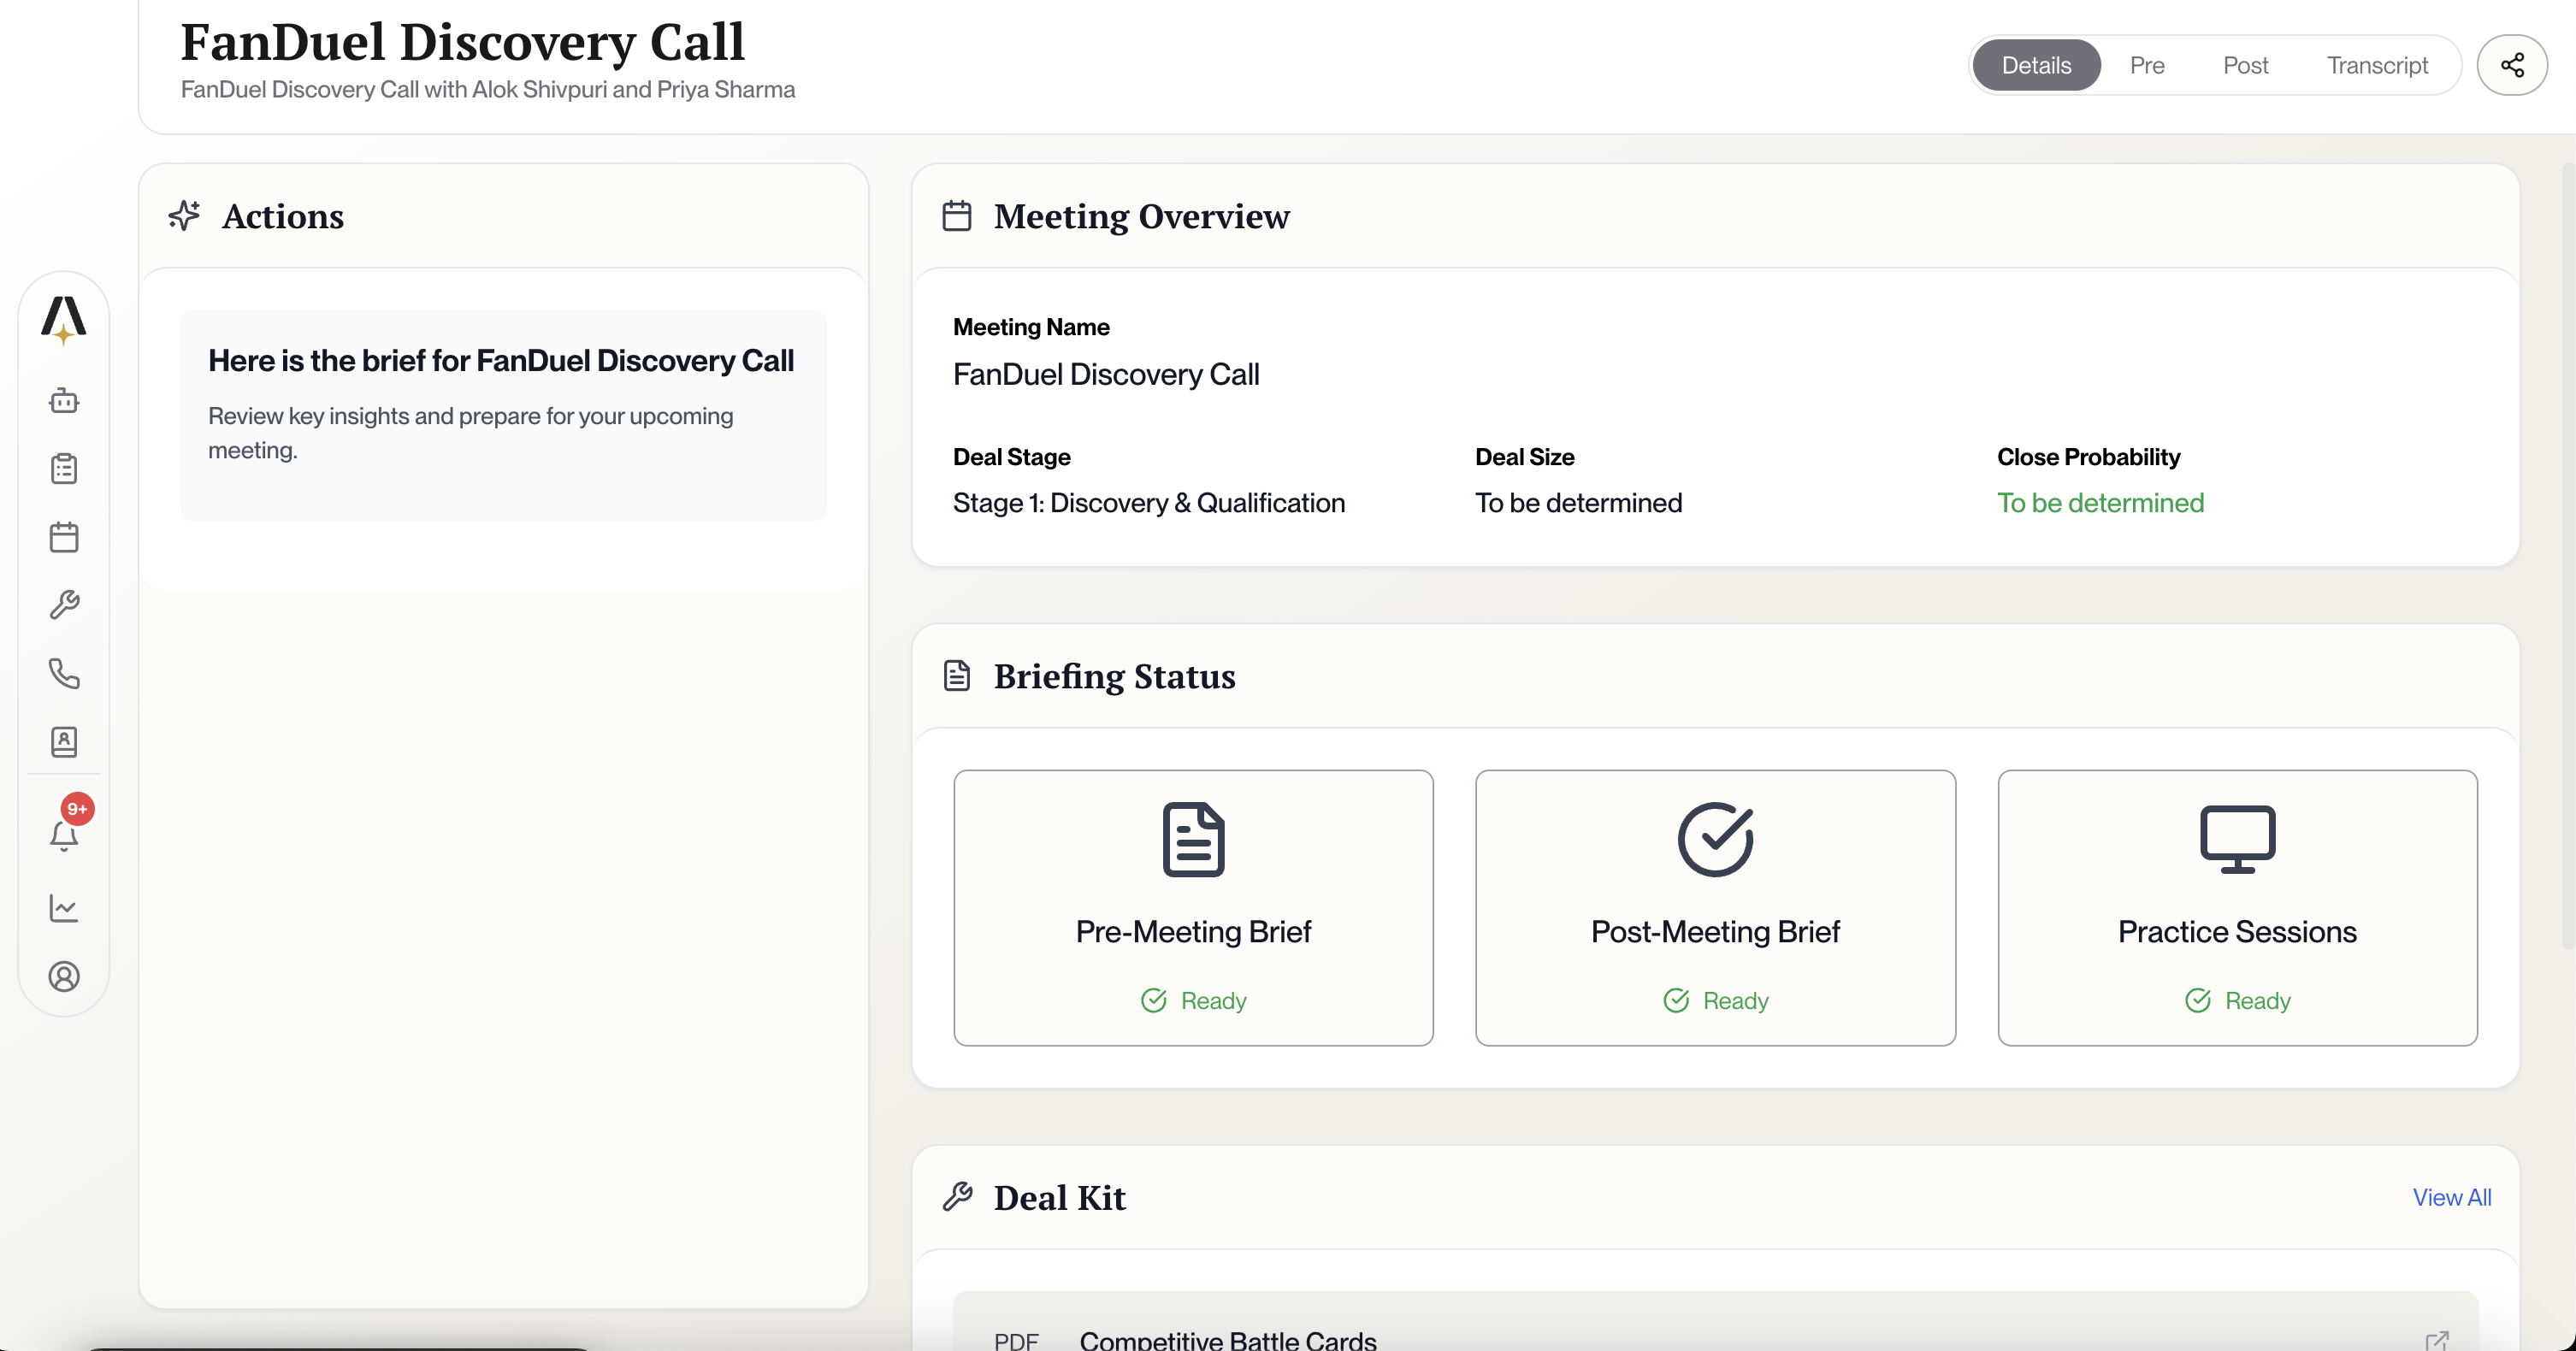Viewport: 2576px width, 1351px height.
Task: Open the clipboard tasks sidebar icon
Action: coord(64,469)
